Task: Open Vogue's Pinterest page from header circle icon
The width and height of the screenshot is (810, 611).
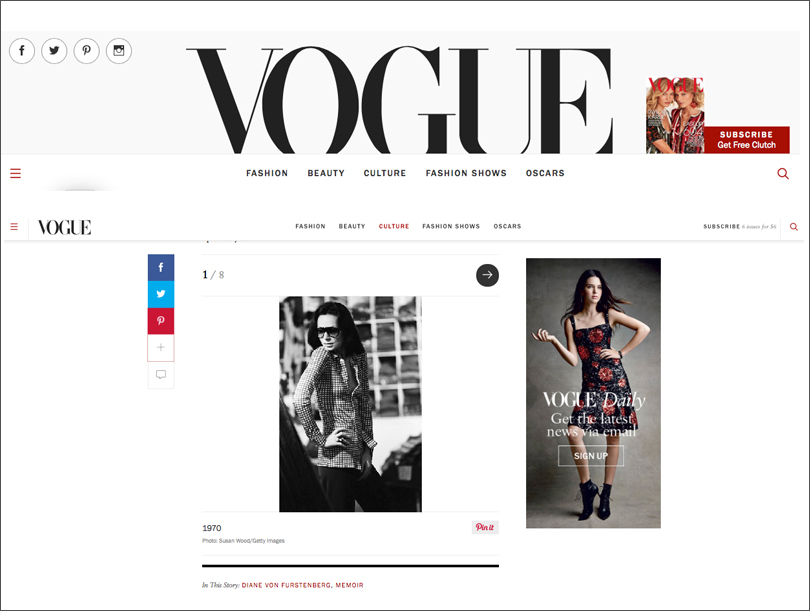Action: click(86, 51)
